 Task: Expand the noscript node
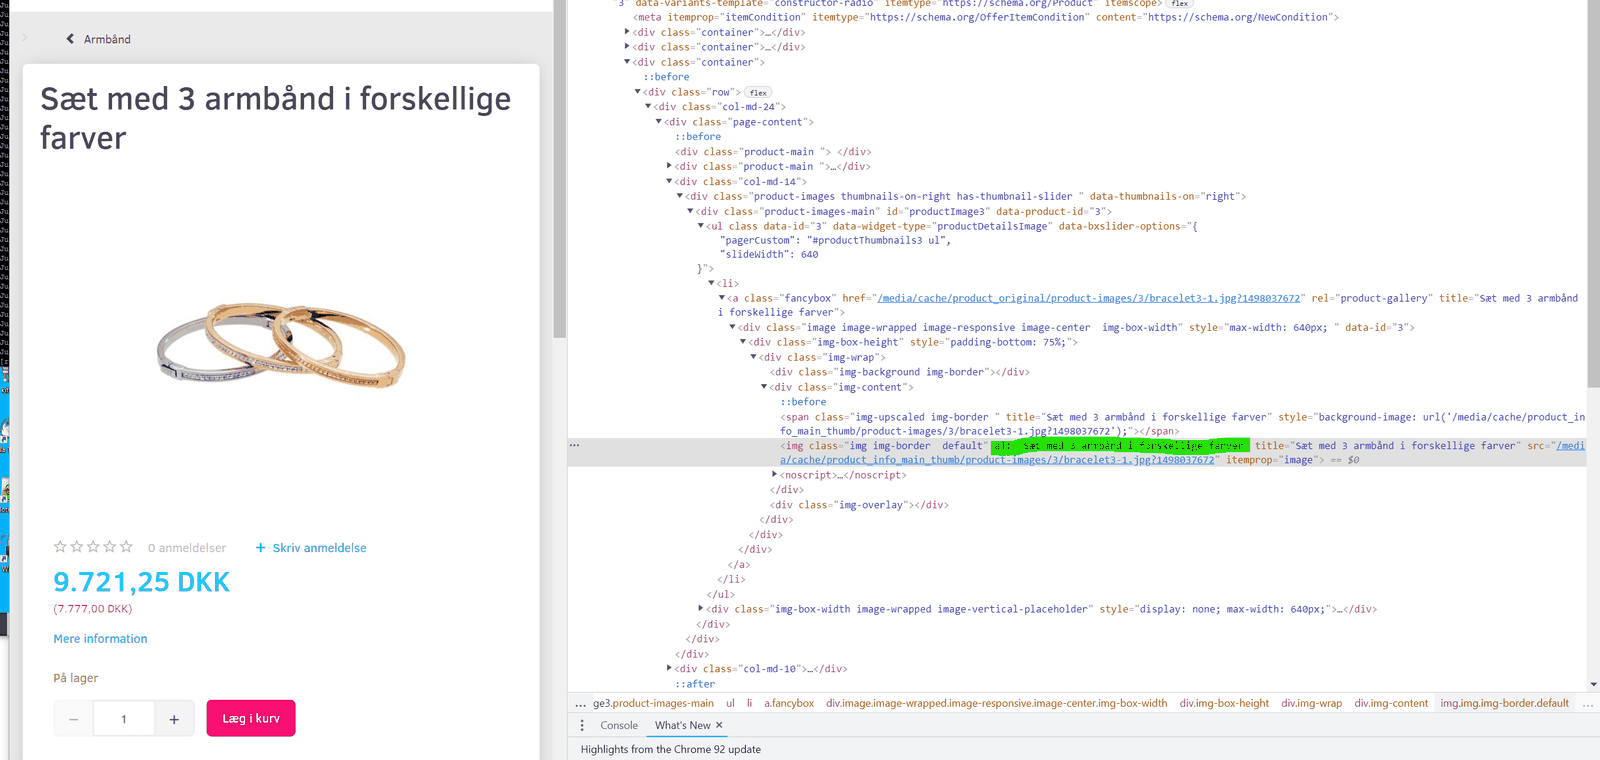click(775, 475)
